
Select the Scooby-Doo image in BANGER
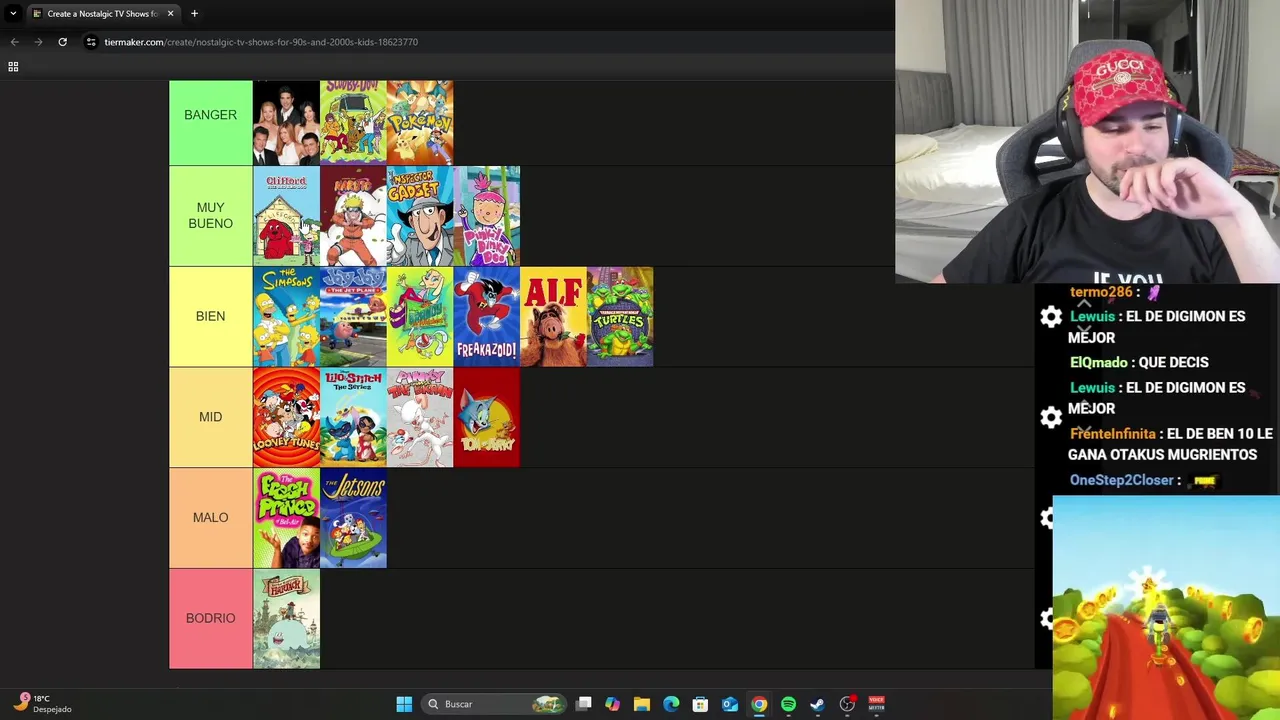click(x=353, y=122)
